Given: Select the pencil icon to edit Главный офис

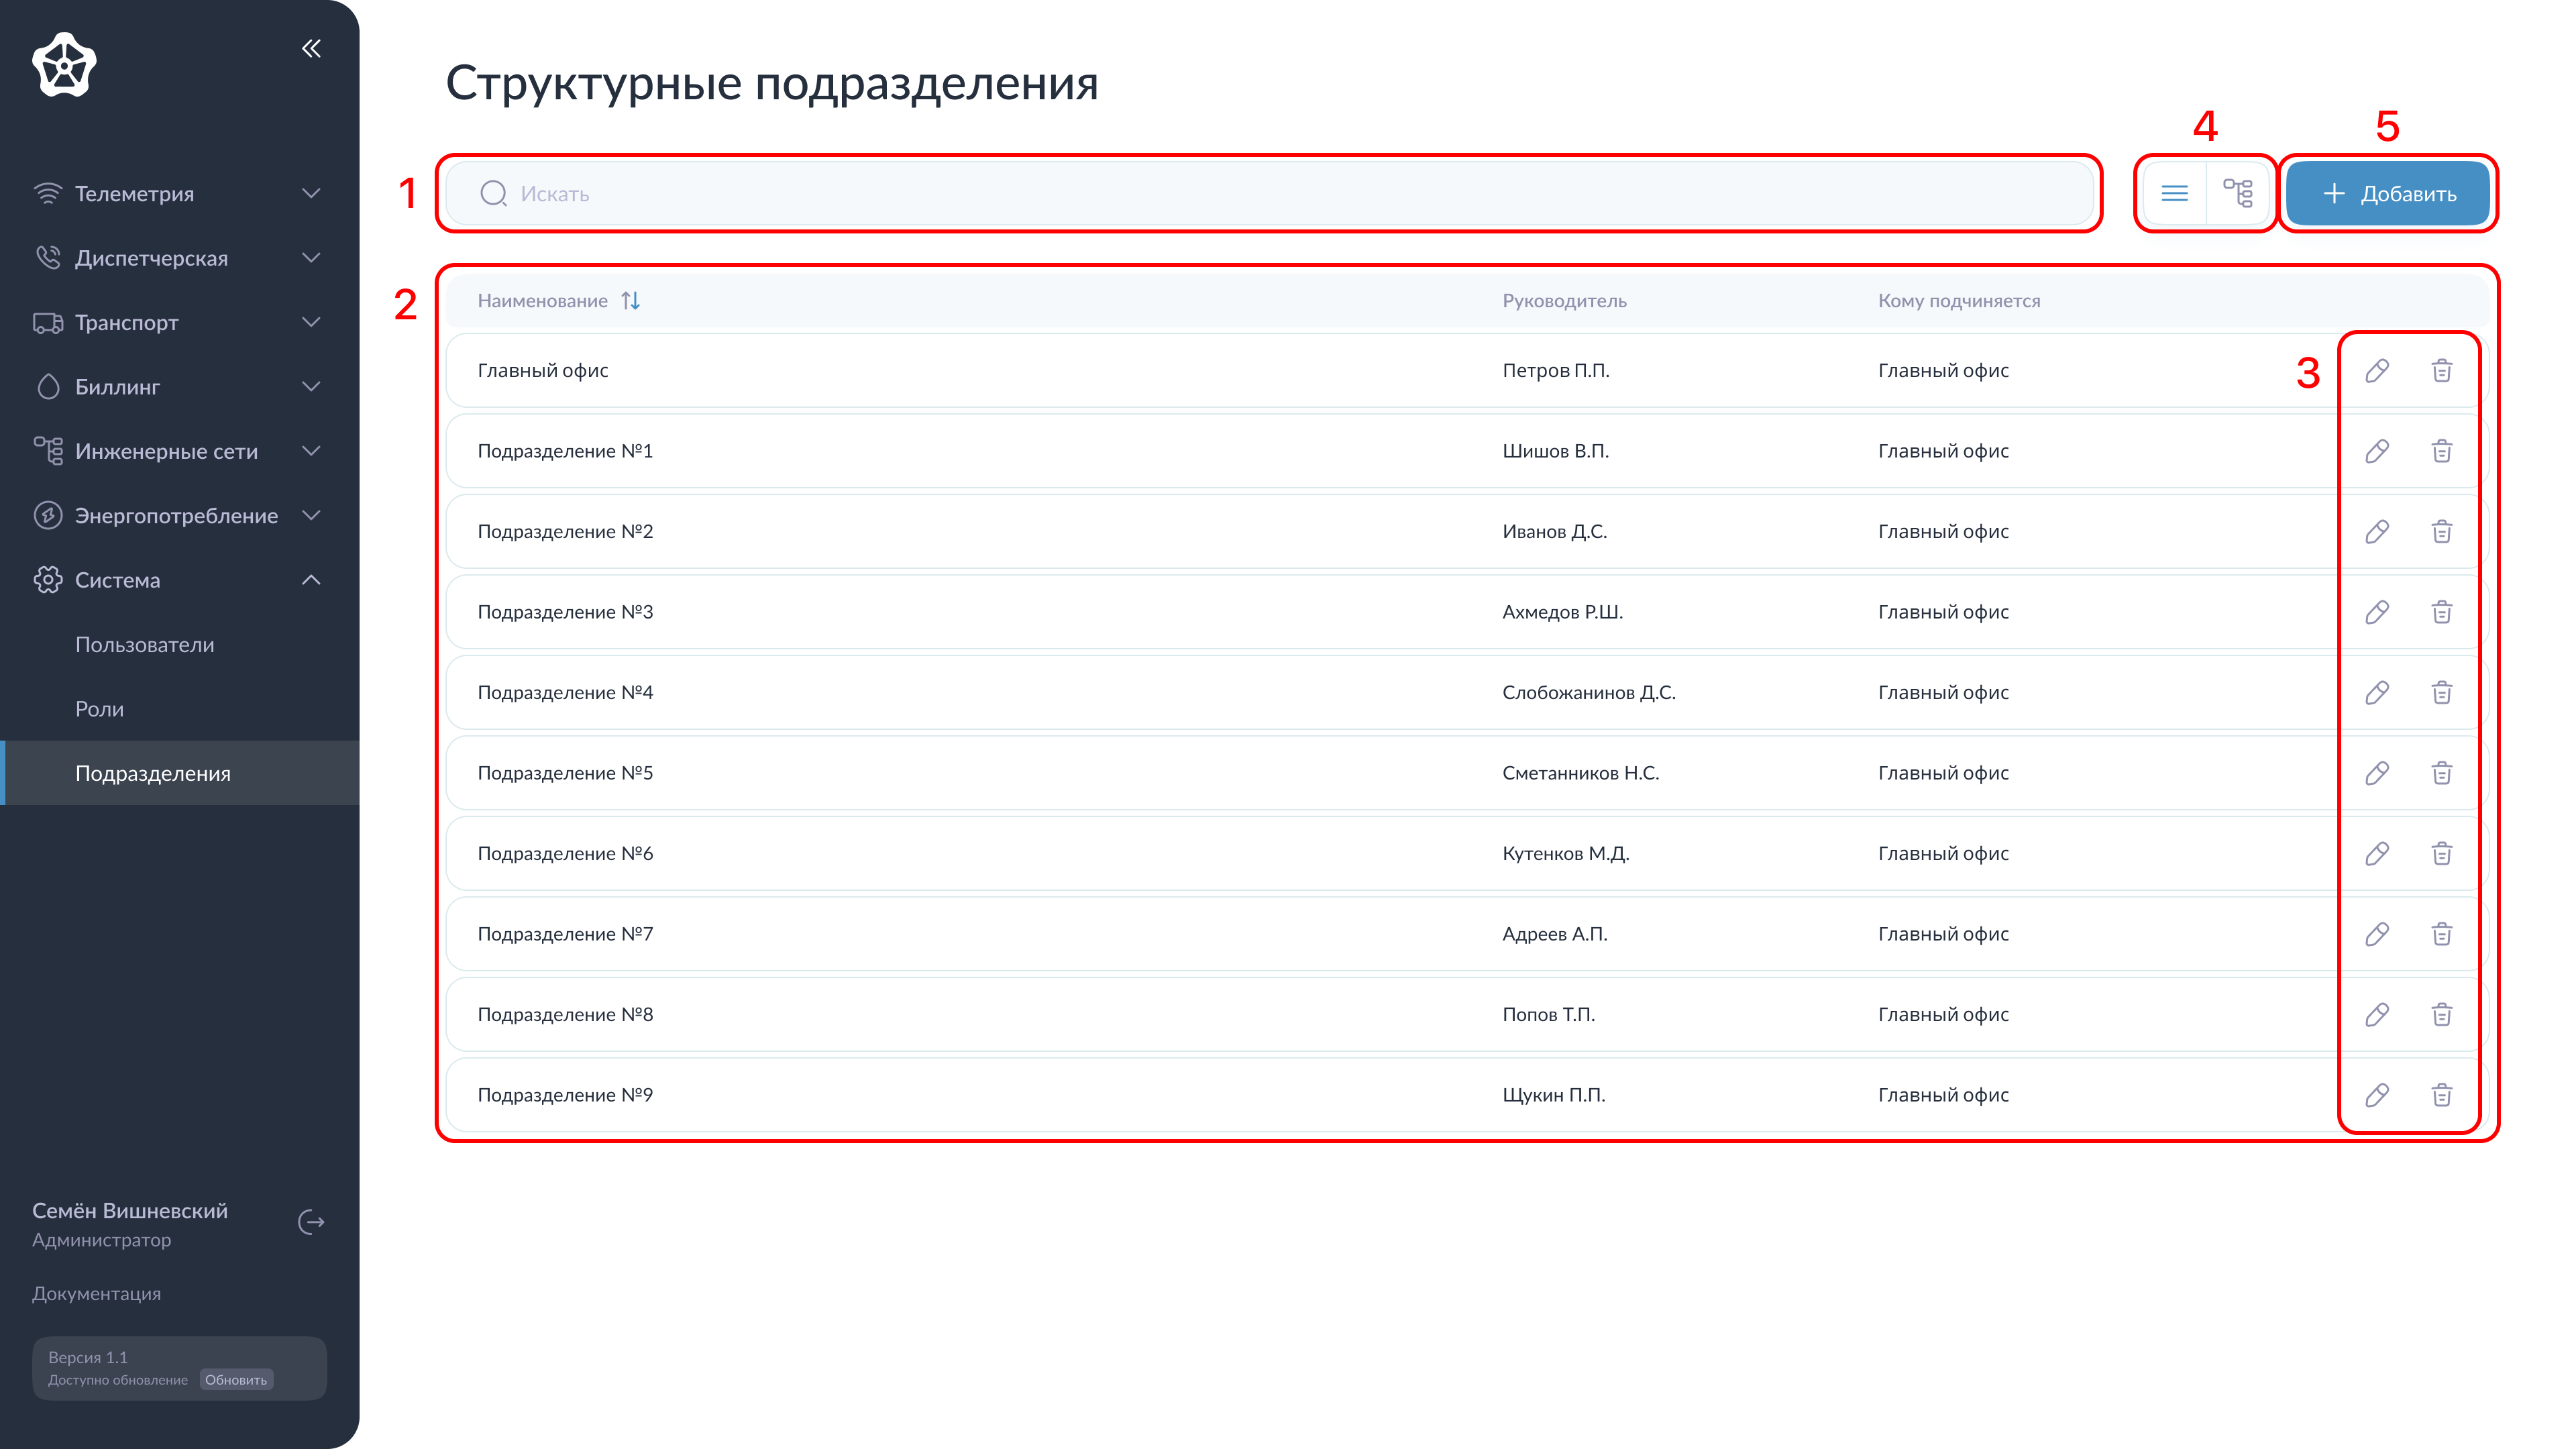Looking at the screenshot, I should (2377, 370).
